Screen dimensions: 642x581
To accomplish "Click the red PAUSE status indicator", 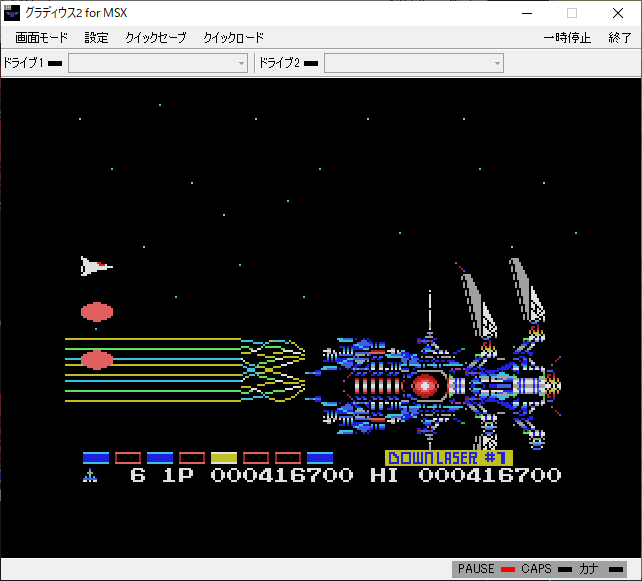I will tap(508, 569).
